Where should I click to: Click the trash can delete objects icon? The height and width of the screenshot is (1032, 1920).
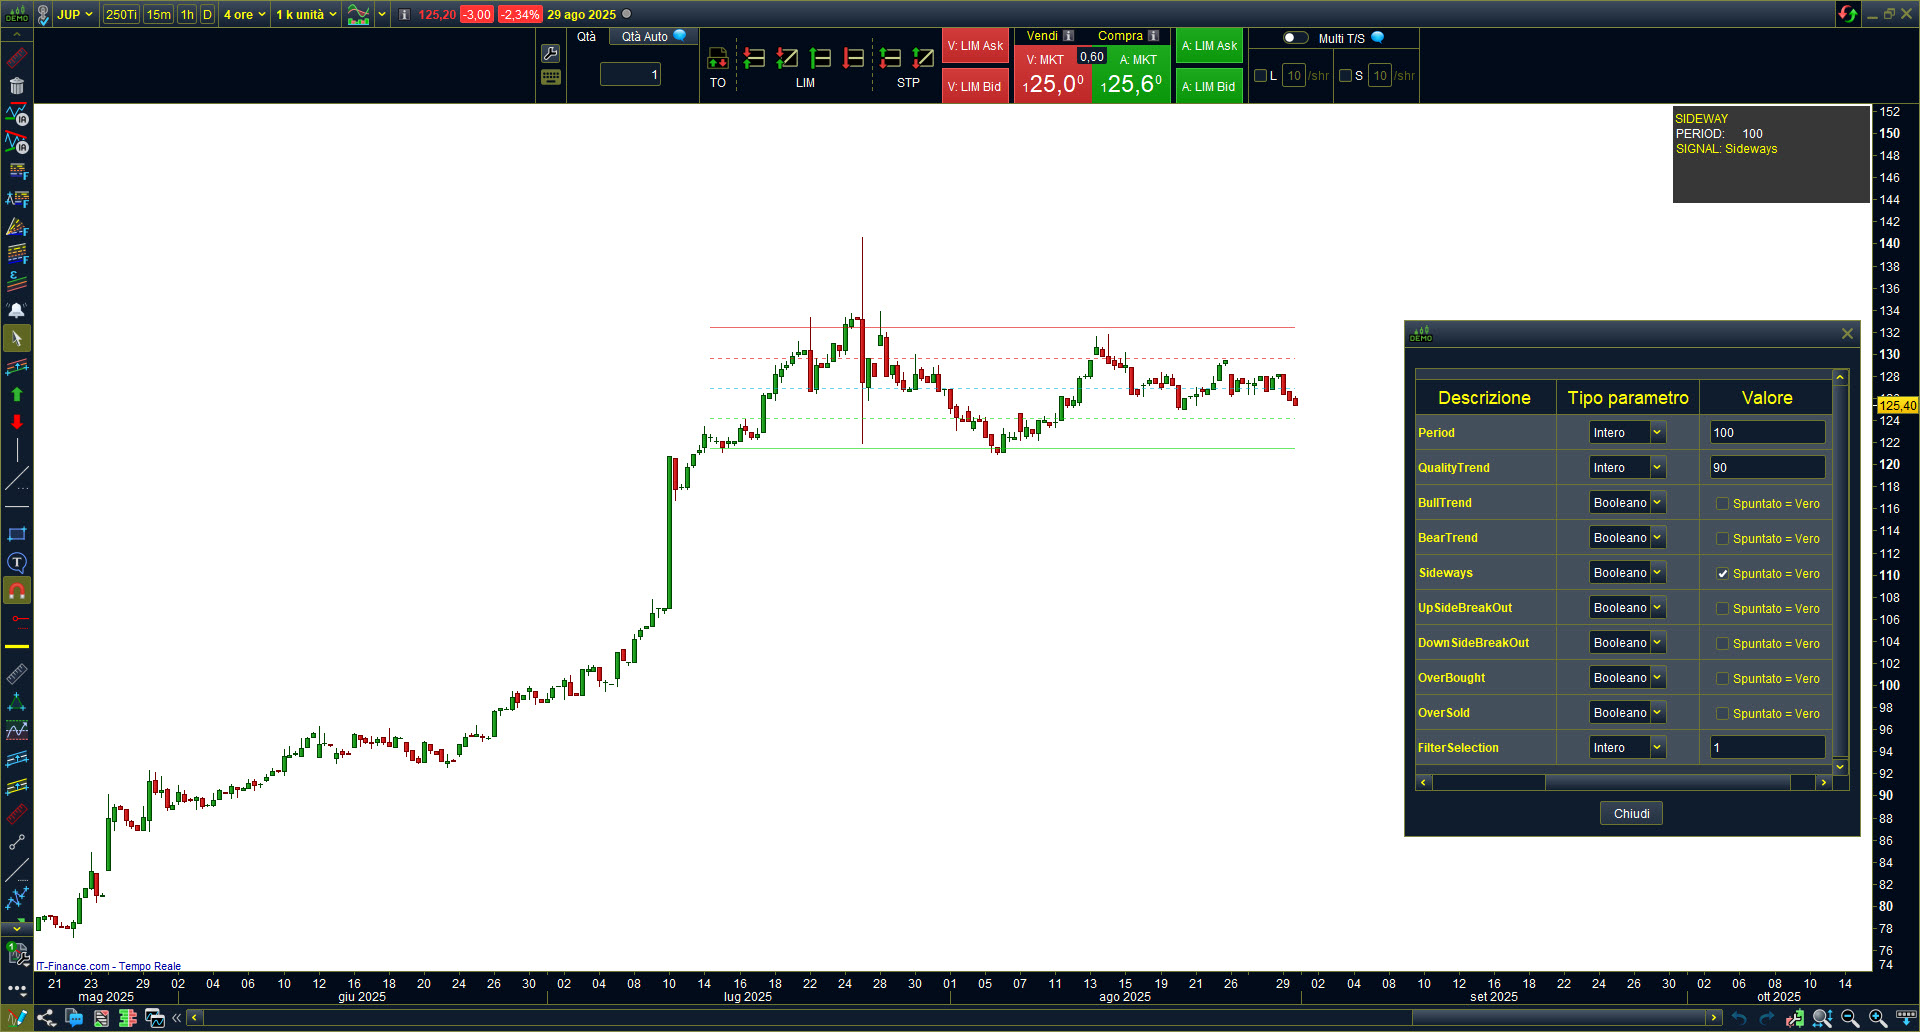point(17,87)
